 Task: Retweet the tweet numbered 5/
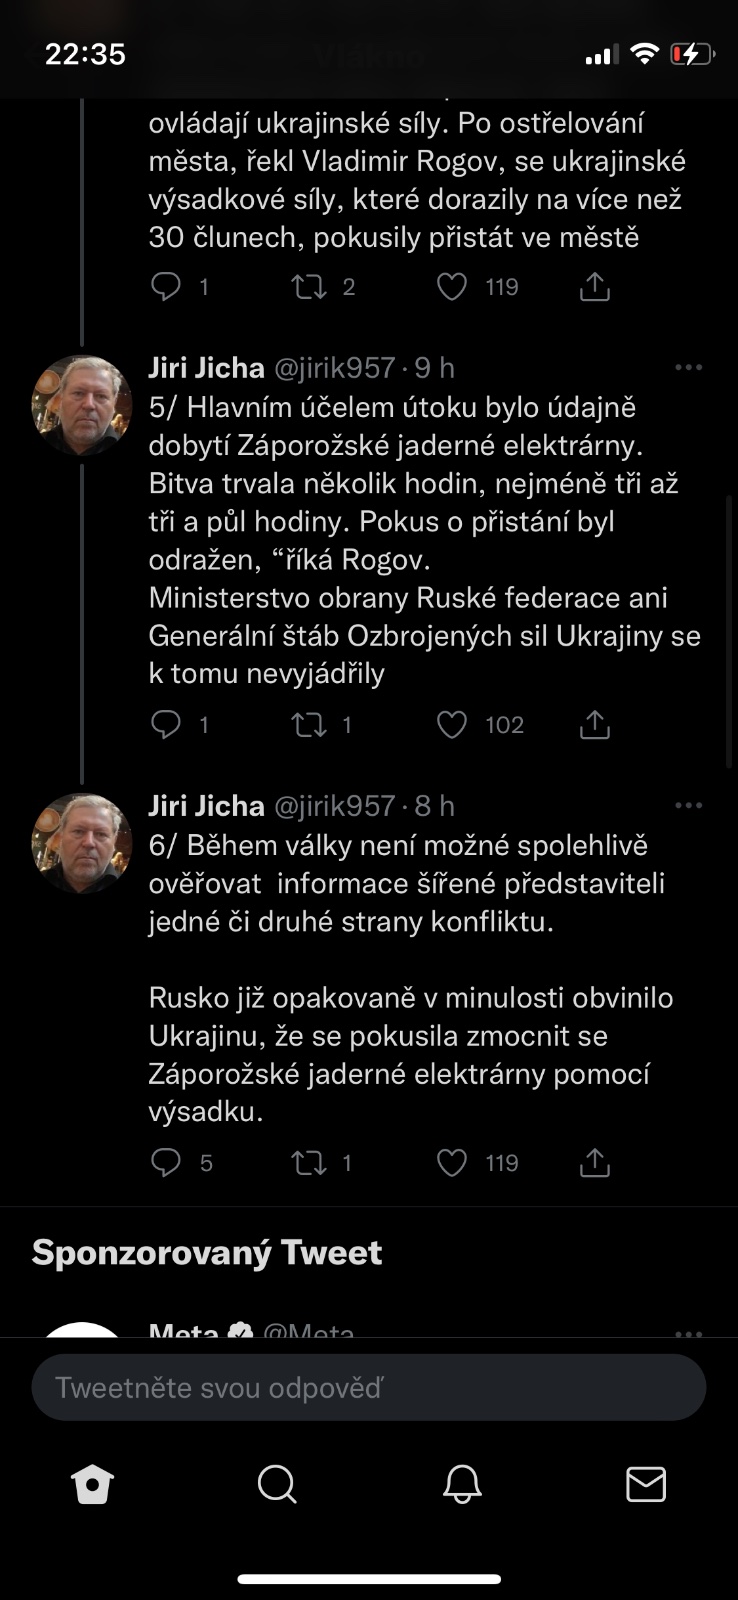click(x=309, y=725)
